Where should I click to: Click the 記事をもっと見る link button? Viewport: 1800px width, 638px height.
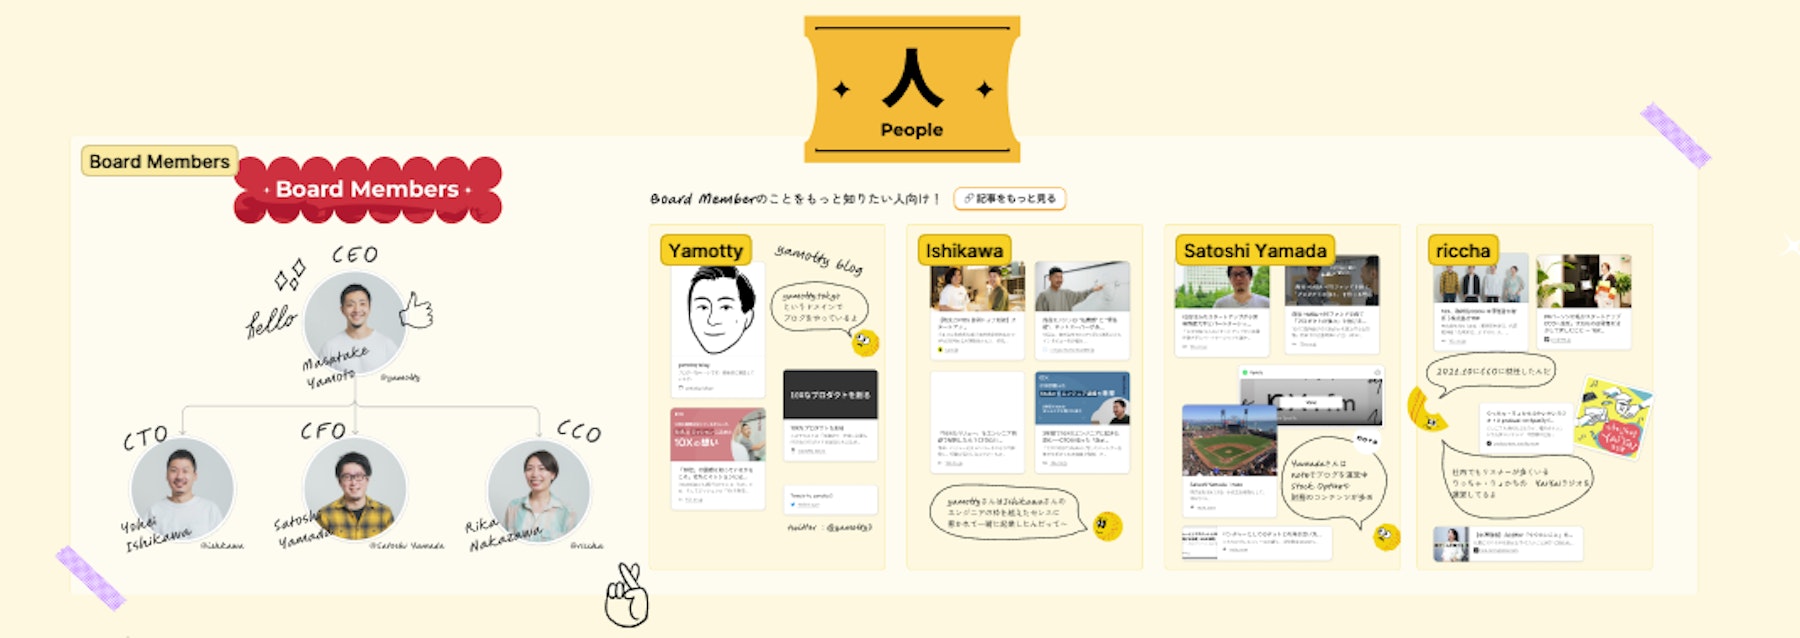click(1009, 198)
